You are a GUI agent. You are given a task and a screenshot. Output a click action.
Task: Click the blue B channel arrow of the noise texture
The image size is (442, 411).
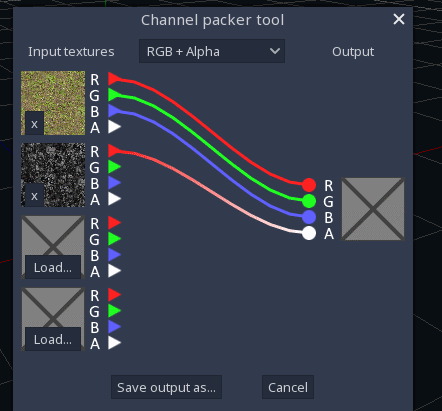point(114,183)
